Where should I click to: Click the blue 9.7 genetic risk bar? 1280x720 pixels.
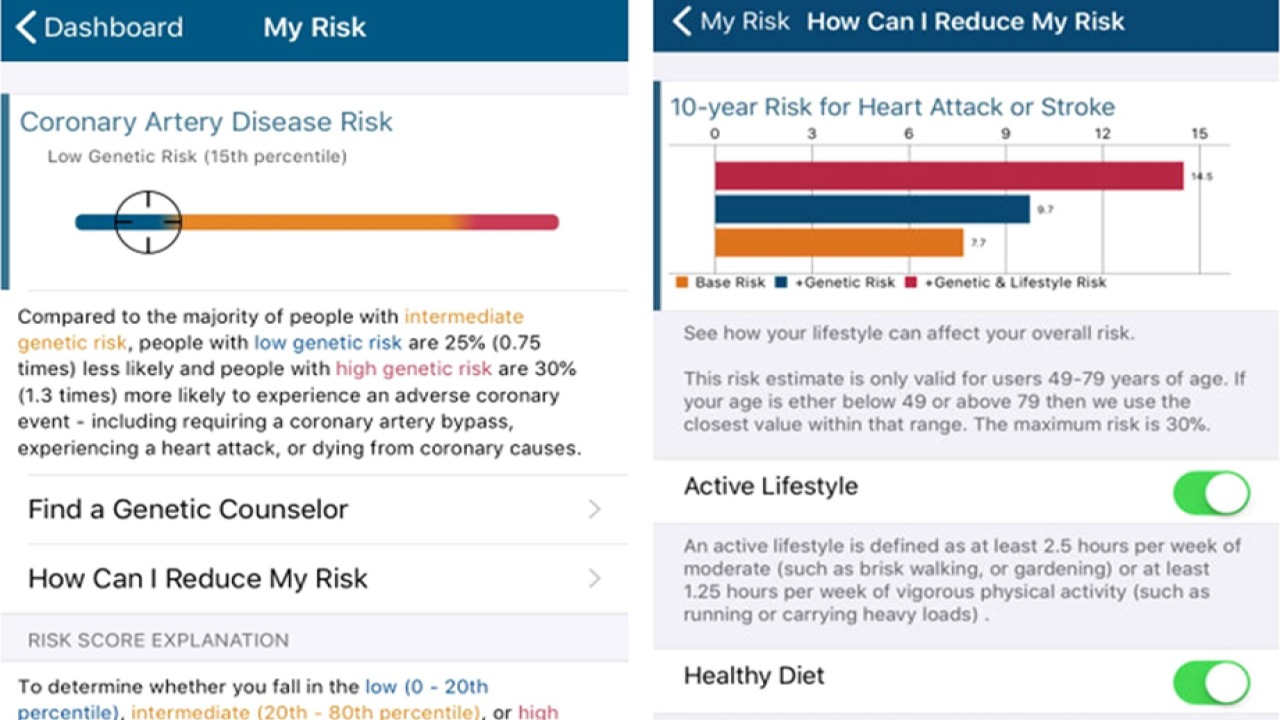(x=871, y=209)
